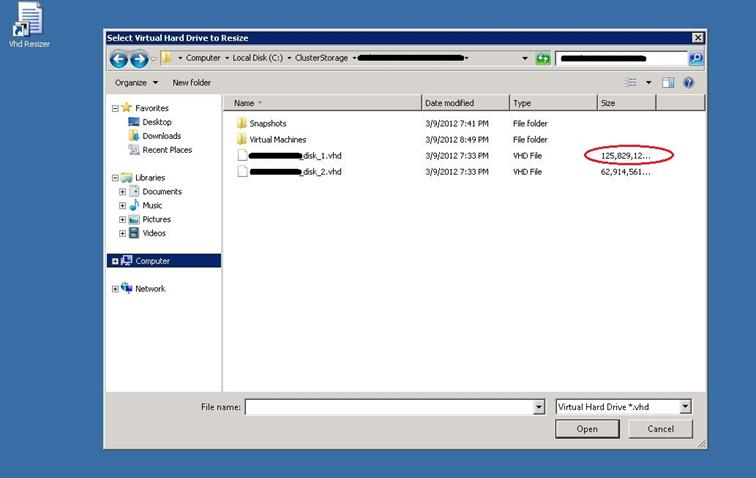
Task: Collapse the Favorites tree group
Action: pos(116,108)
